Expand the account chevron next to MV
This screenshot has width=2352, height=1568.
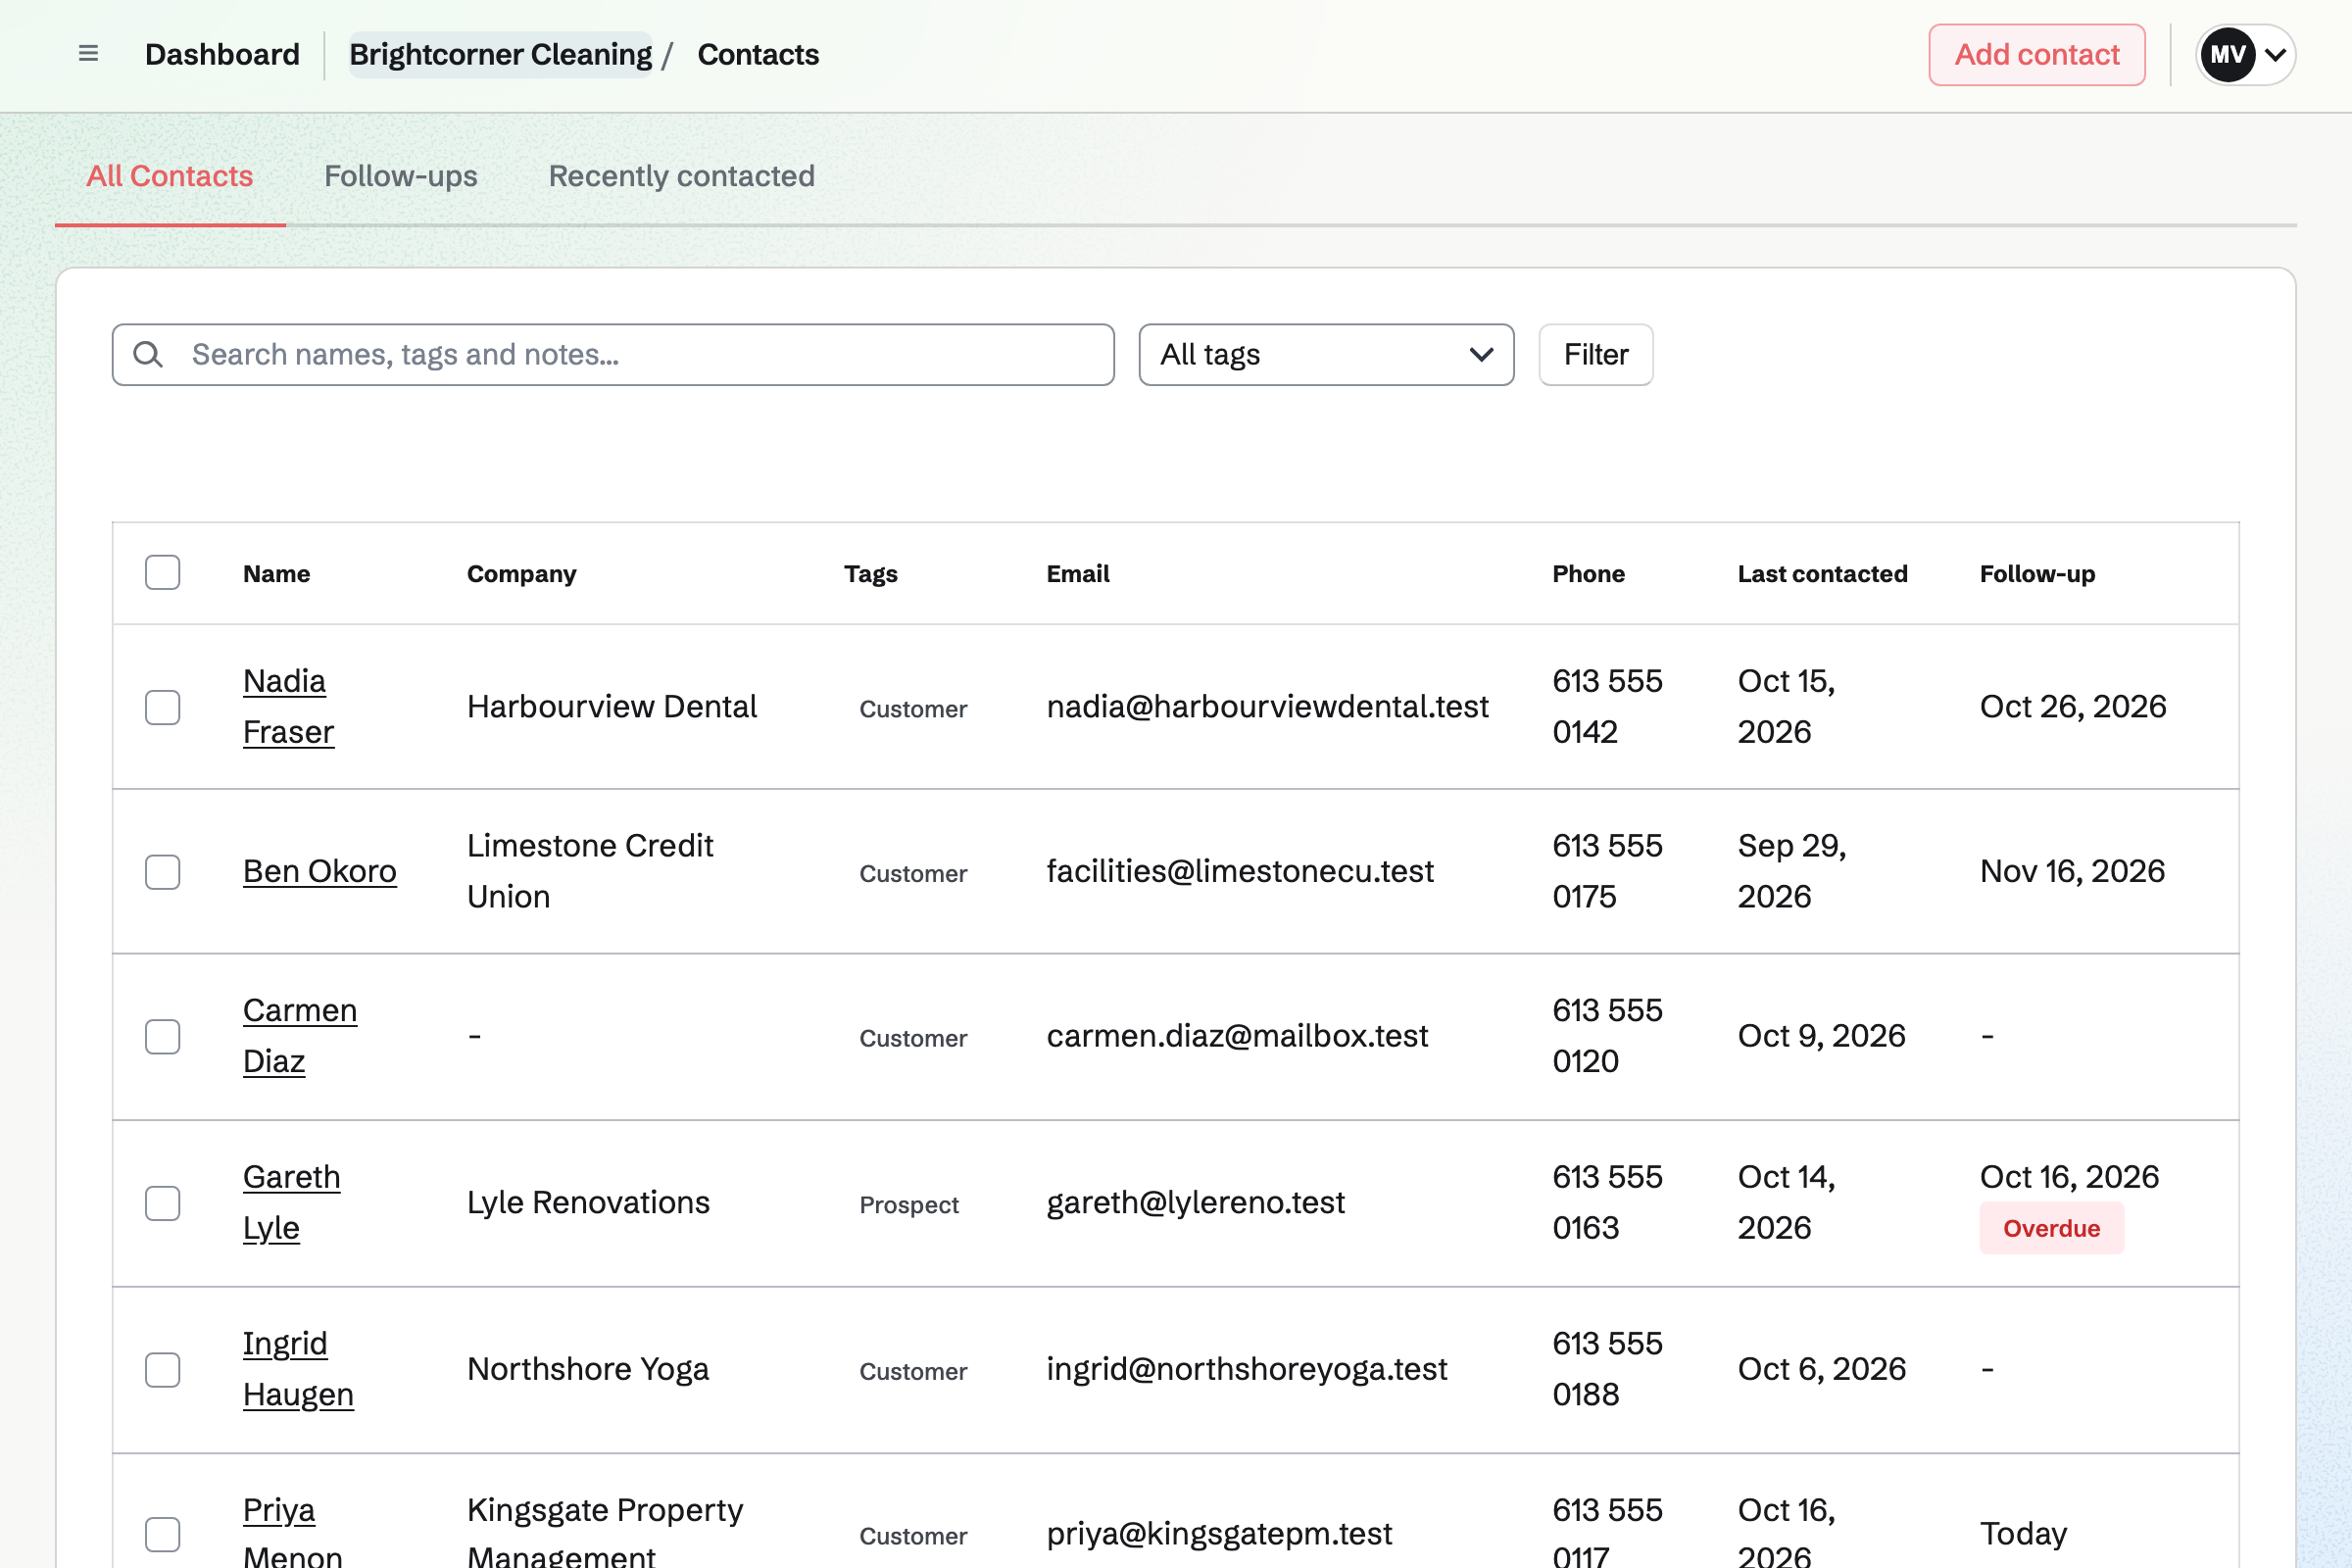(2275, 54)
